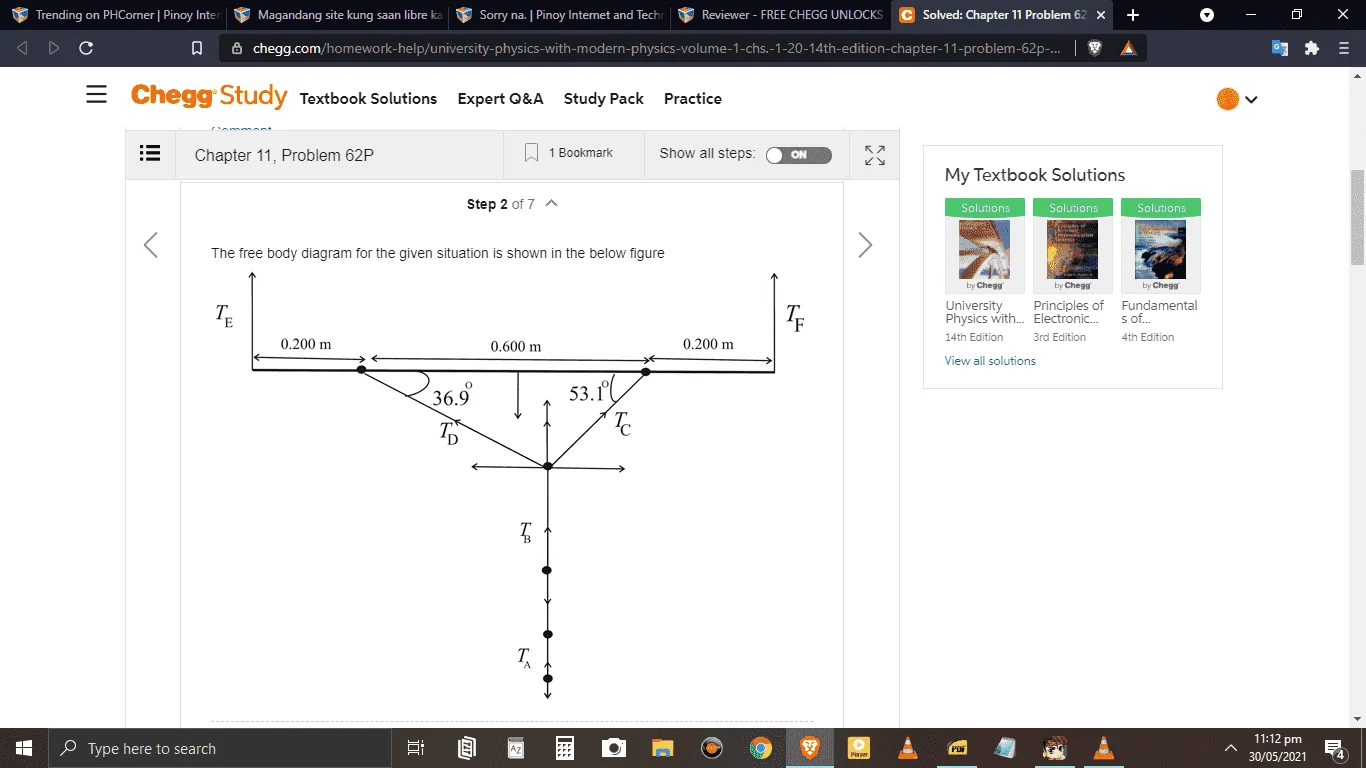Viewport: 1366px width, 768px height.
Task: Open Expert Q&A menu
Action: pyautogui.click(x=500, y=98)
